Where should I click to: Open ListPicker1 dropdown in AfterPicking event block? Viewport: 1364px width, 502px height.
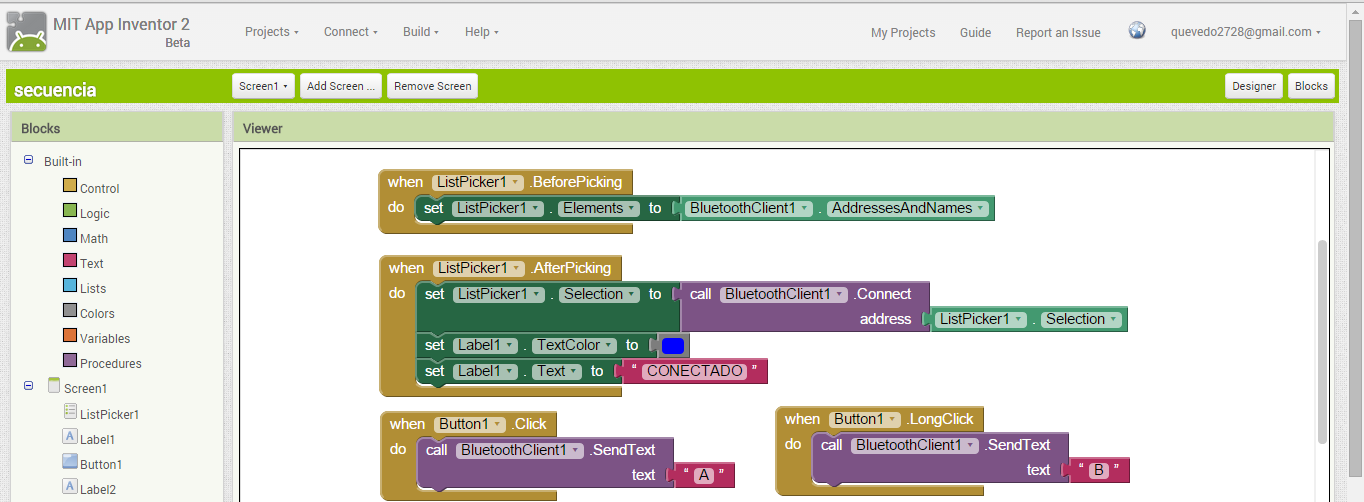click(x=478, y=268)
